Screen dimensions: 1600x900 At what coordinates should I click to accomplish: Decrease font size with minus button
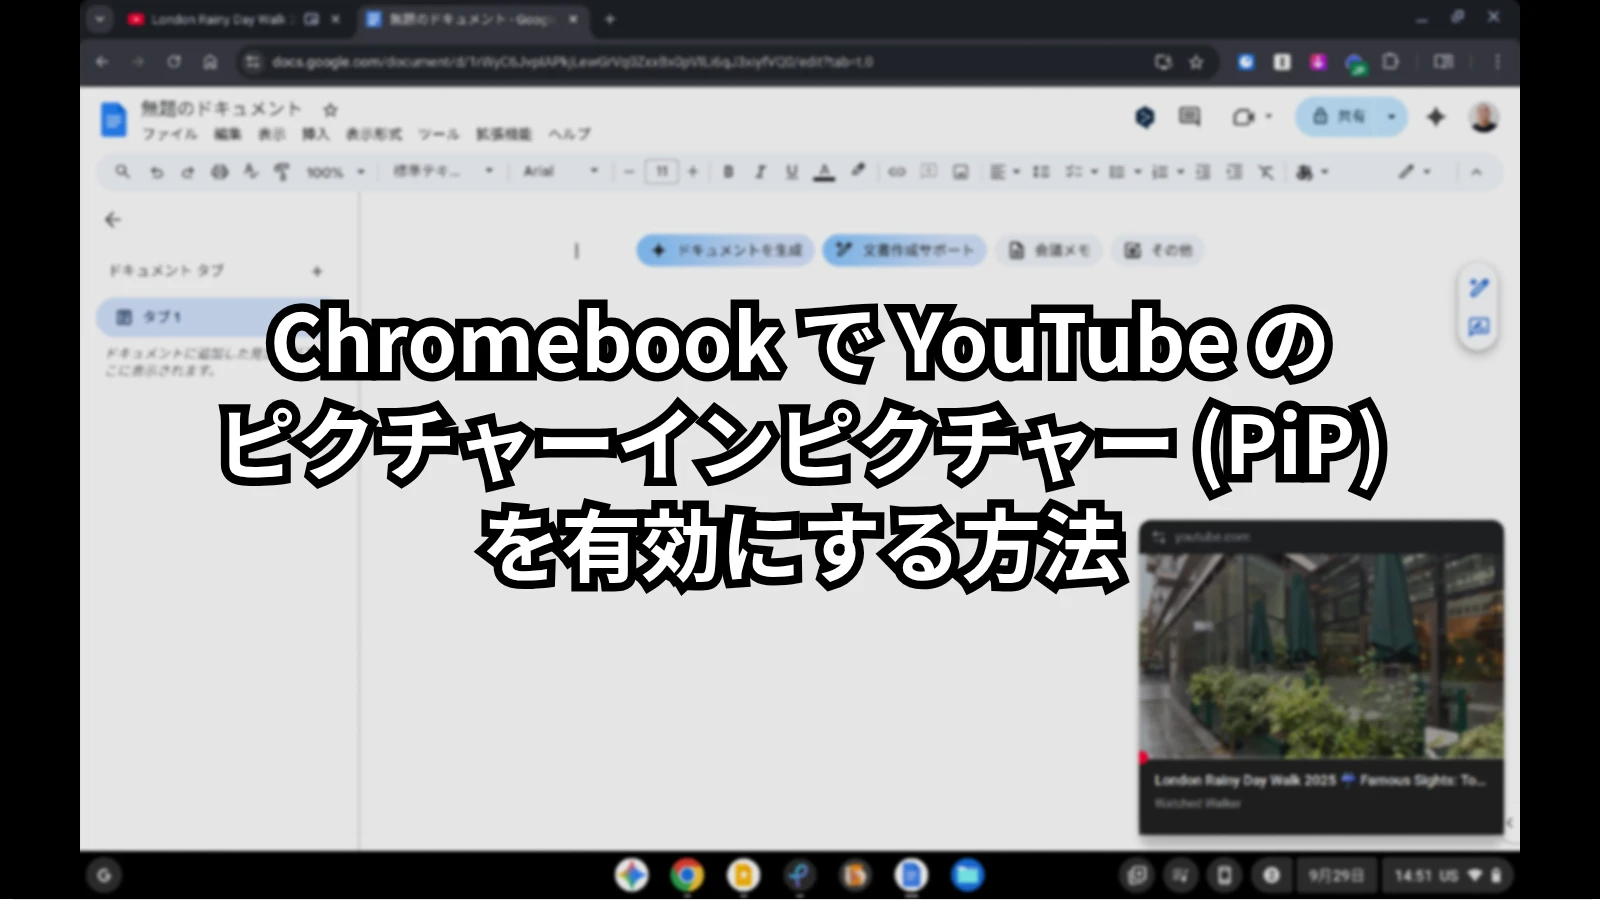pos(629,172)
